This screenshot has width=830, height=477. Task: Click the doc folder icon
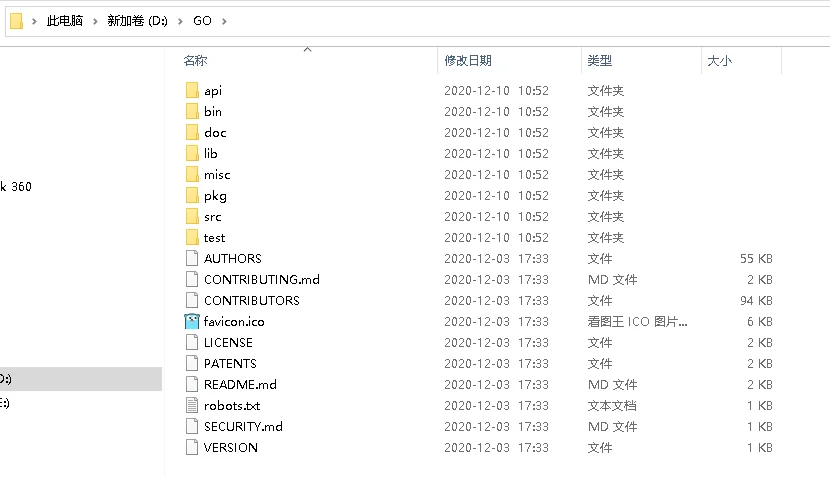pyautogui.click(x=192, y=132)
